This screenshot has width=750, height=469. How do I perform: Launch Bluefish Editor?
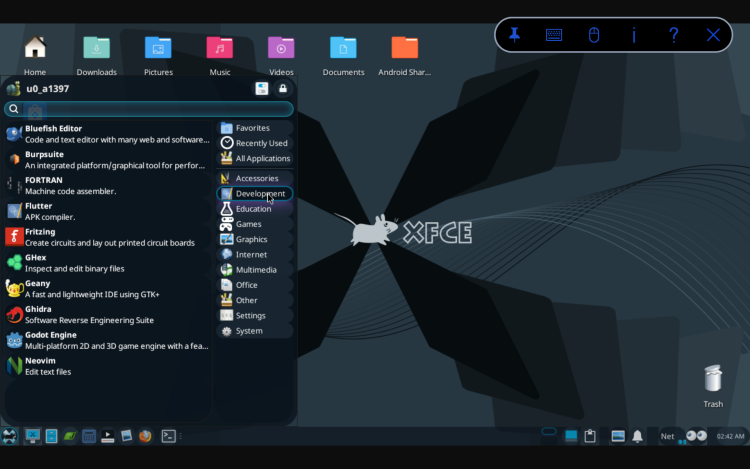(x=108, y=134)
